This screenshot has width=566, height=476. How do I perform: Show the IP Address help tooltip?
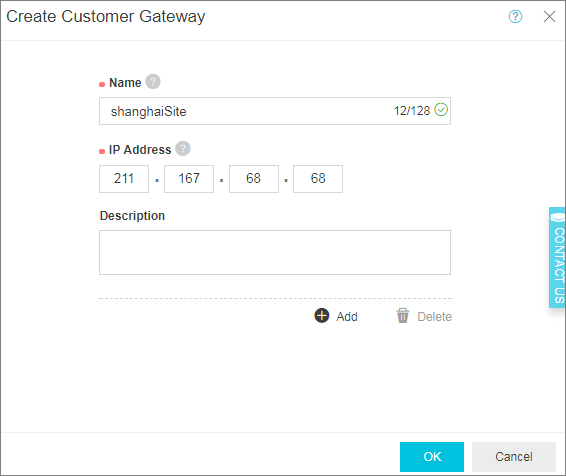(x=183, y=148)
